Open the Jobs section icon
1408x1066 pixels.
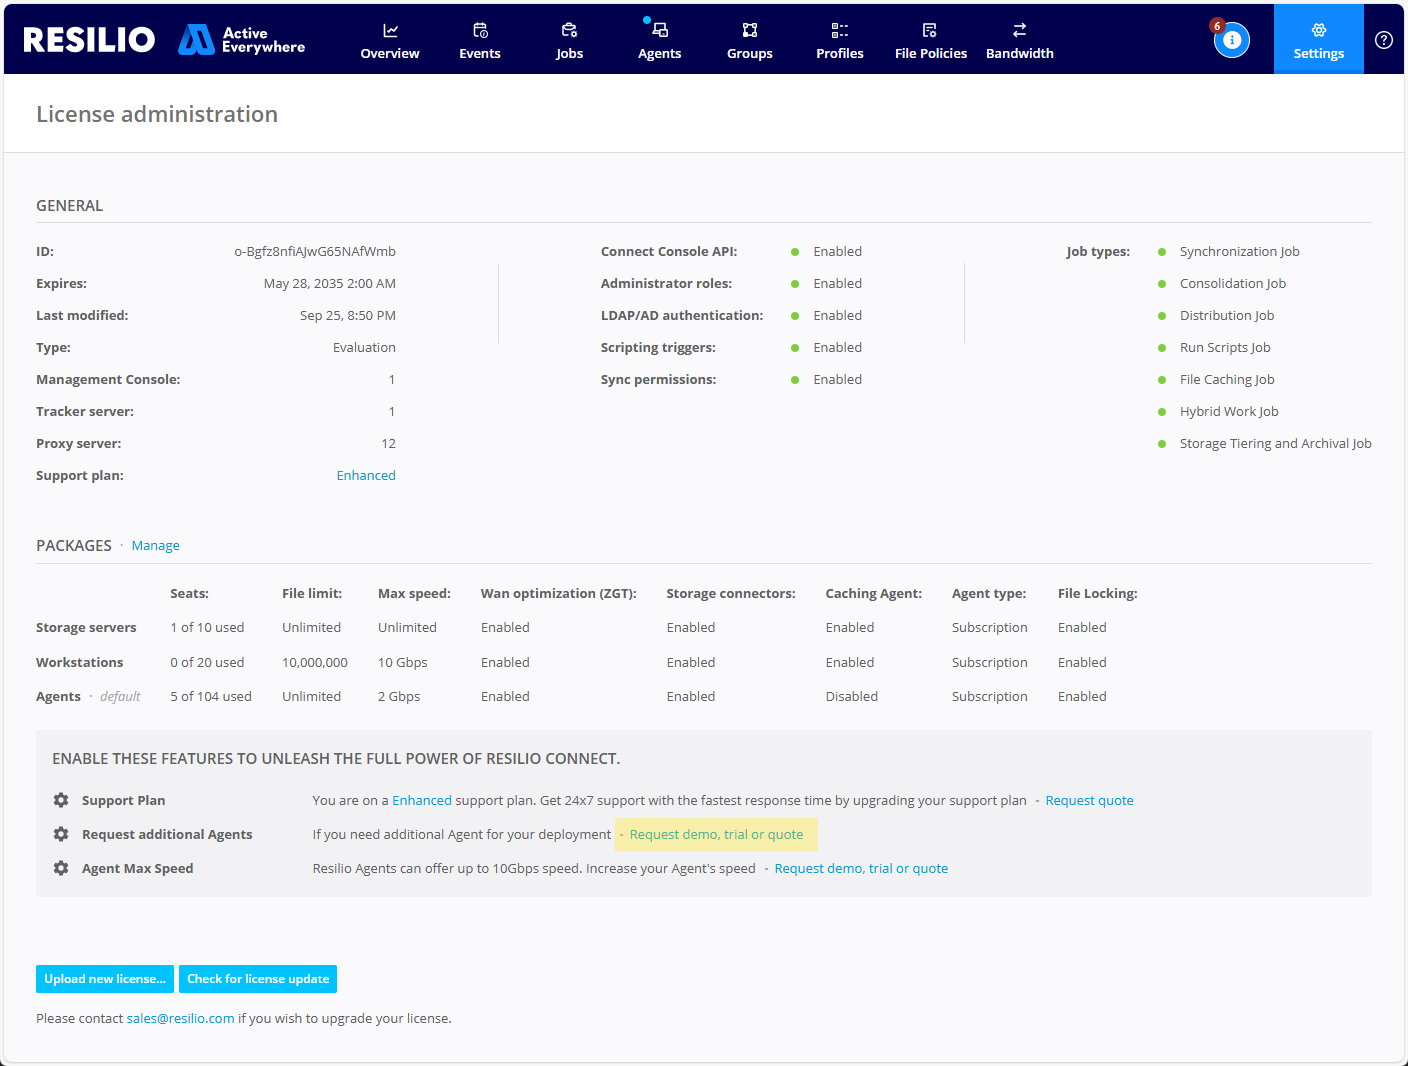click(x=569, y=30)
